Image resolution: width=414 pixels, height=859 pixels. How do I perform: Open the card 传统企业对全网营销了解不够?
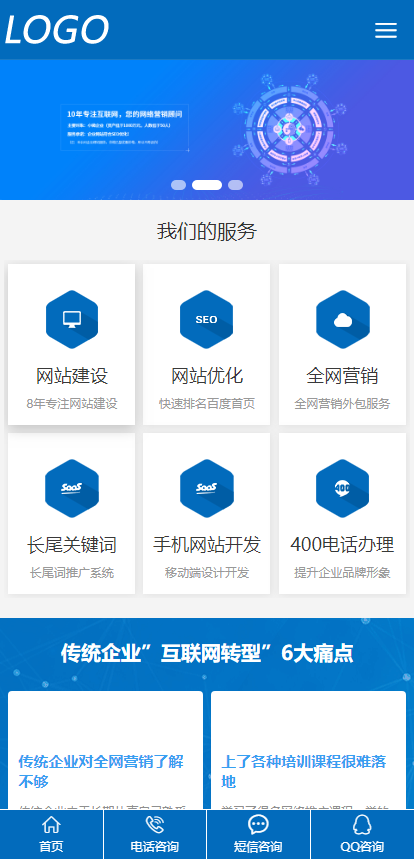[105, 749]
